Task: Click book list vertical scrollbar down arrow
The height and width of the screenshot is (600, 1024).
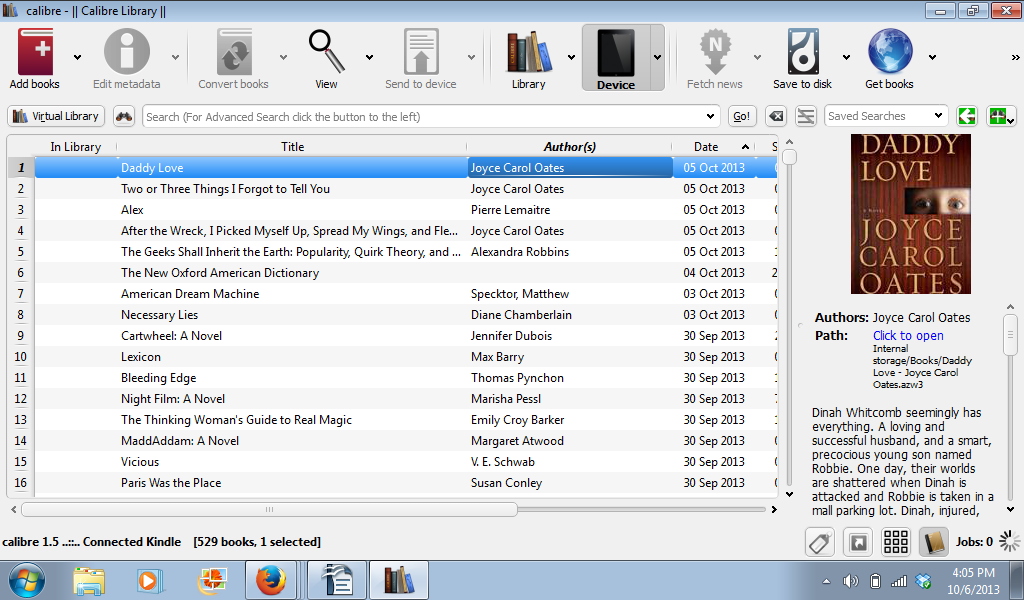Action: click(789, 494)
